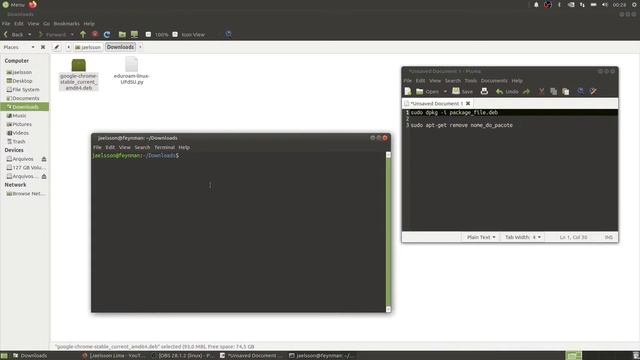This screenshot has width=640, height=360.
Task: Paste with Pluma clipboard icon
Action: click(566, 91)
